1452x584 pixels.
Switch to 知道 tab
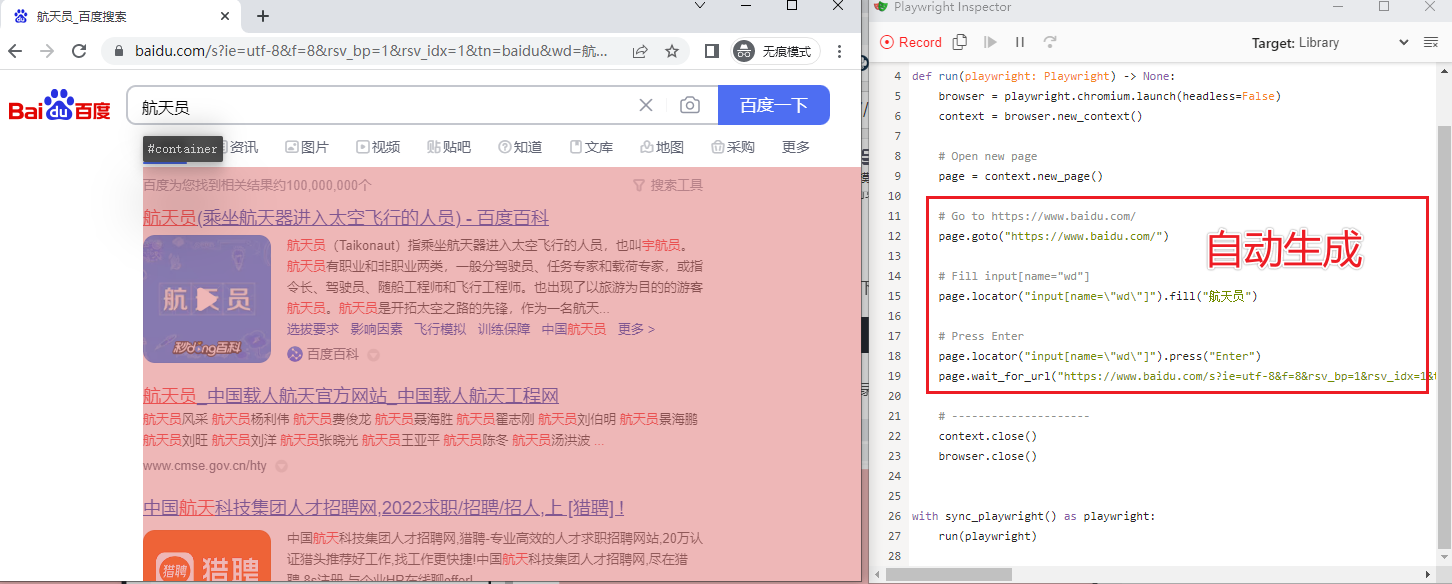pyautogui.click(x=520, y=147)
